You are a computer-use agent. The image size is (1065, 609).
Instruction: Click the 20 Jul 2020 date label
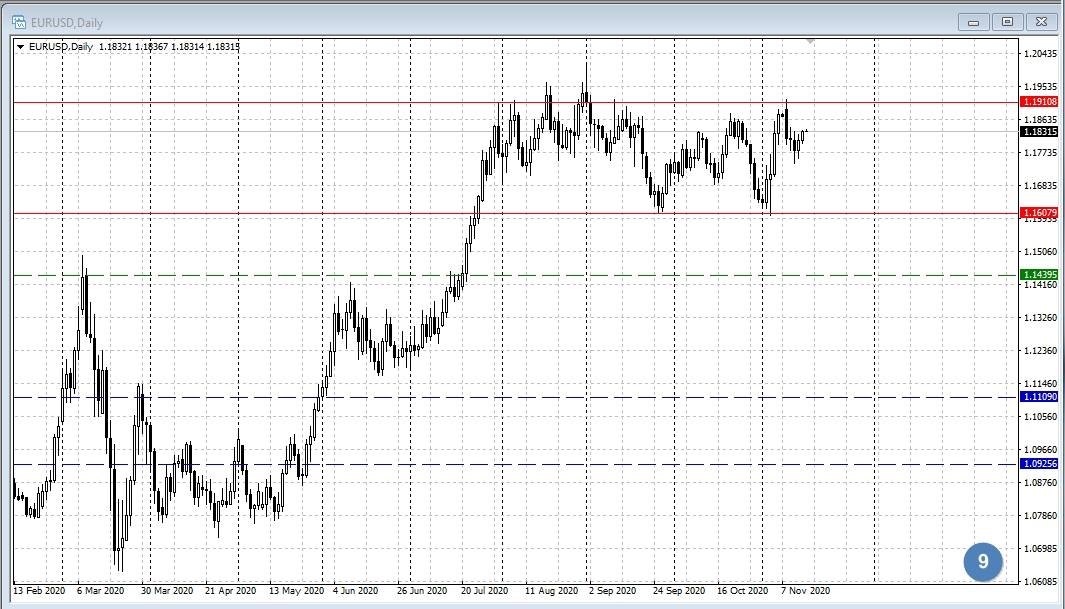[x=484, y=591]
